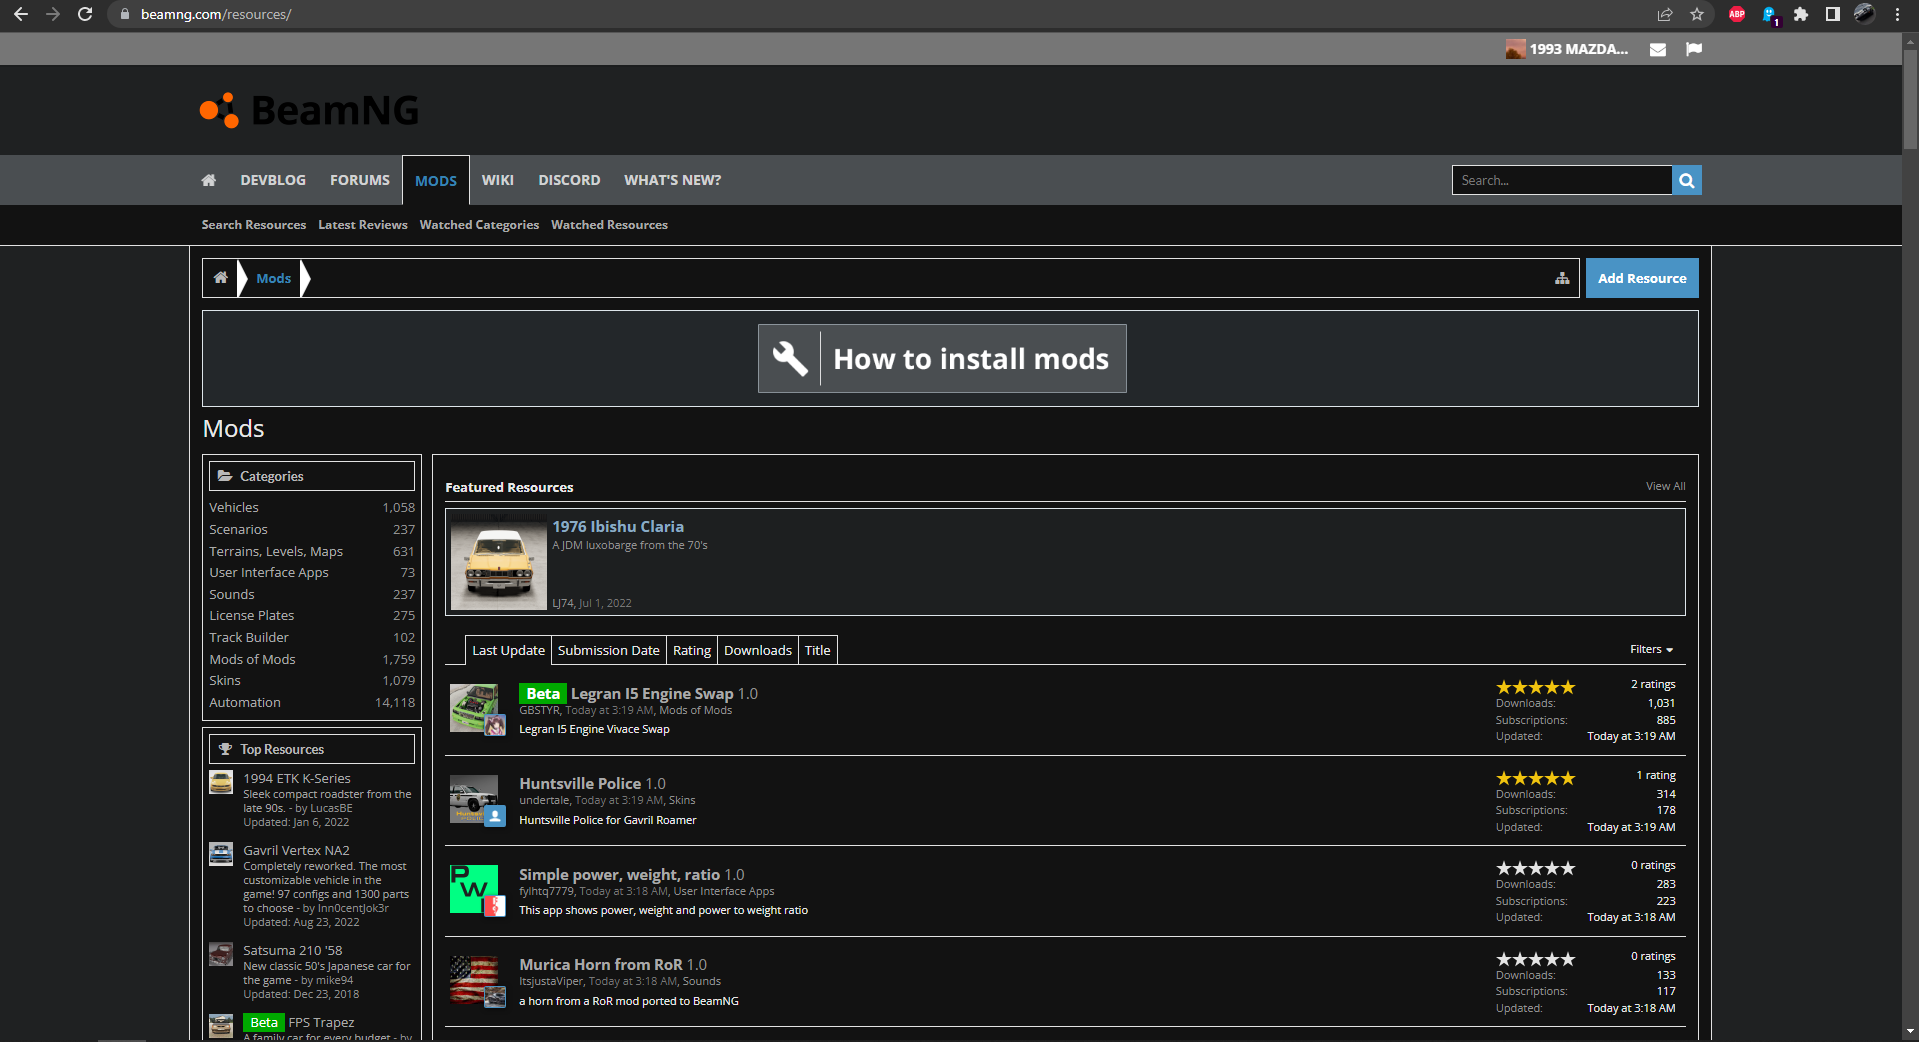This screenshot has height=1042, width=1919.
Task: Open the Skins category
Action: pyautogui.click(x=225, y=681)
